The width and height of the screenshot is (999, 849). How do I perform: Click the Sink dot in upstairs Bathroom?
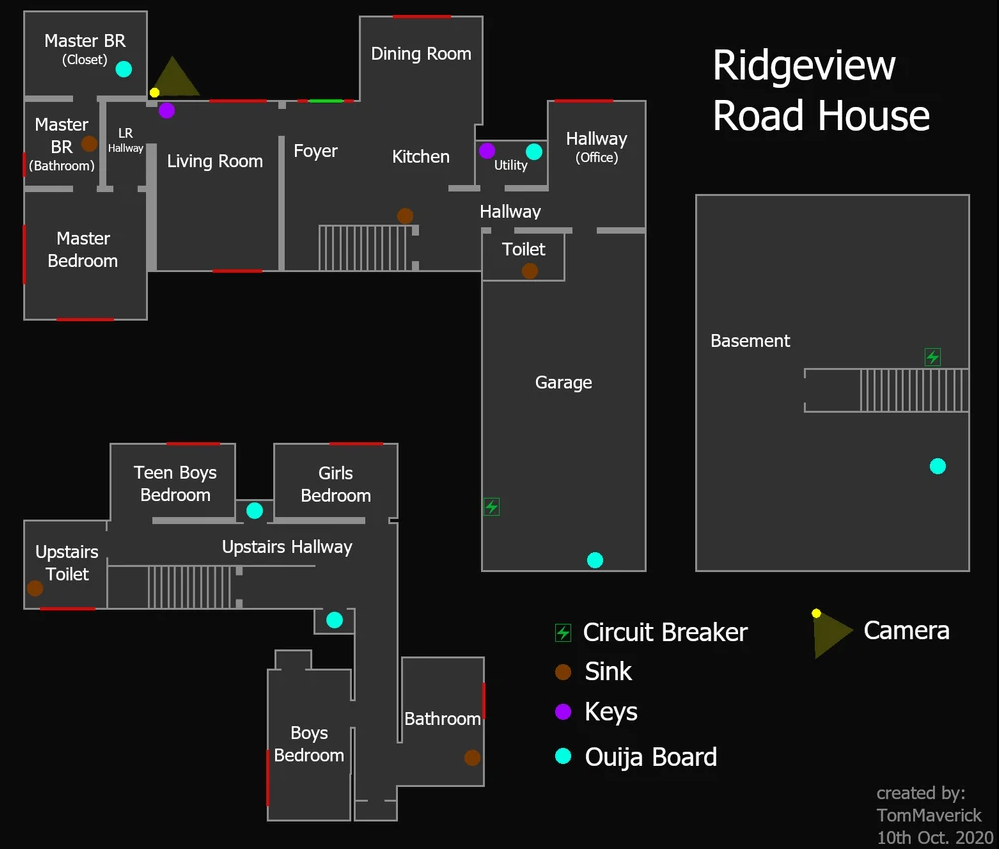click(472, 757)
